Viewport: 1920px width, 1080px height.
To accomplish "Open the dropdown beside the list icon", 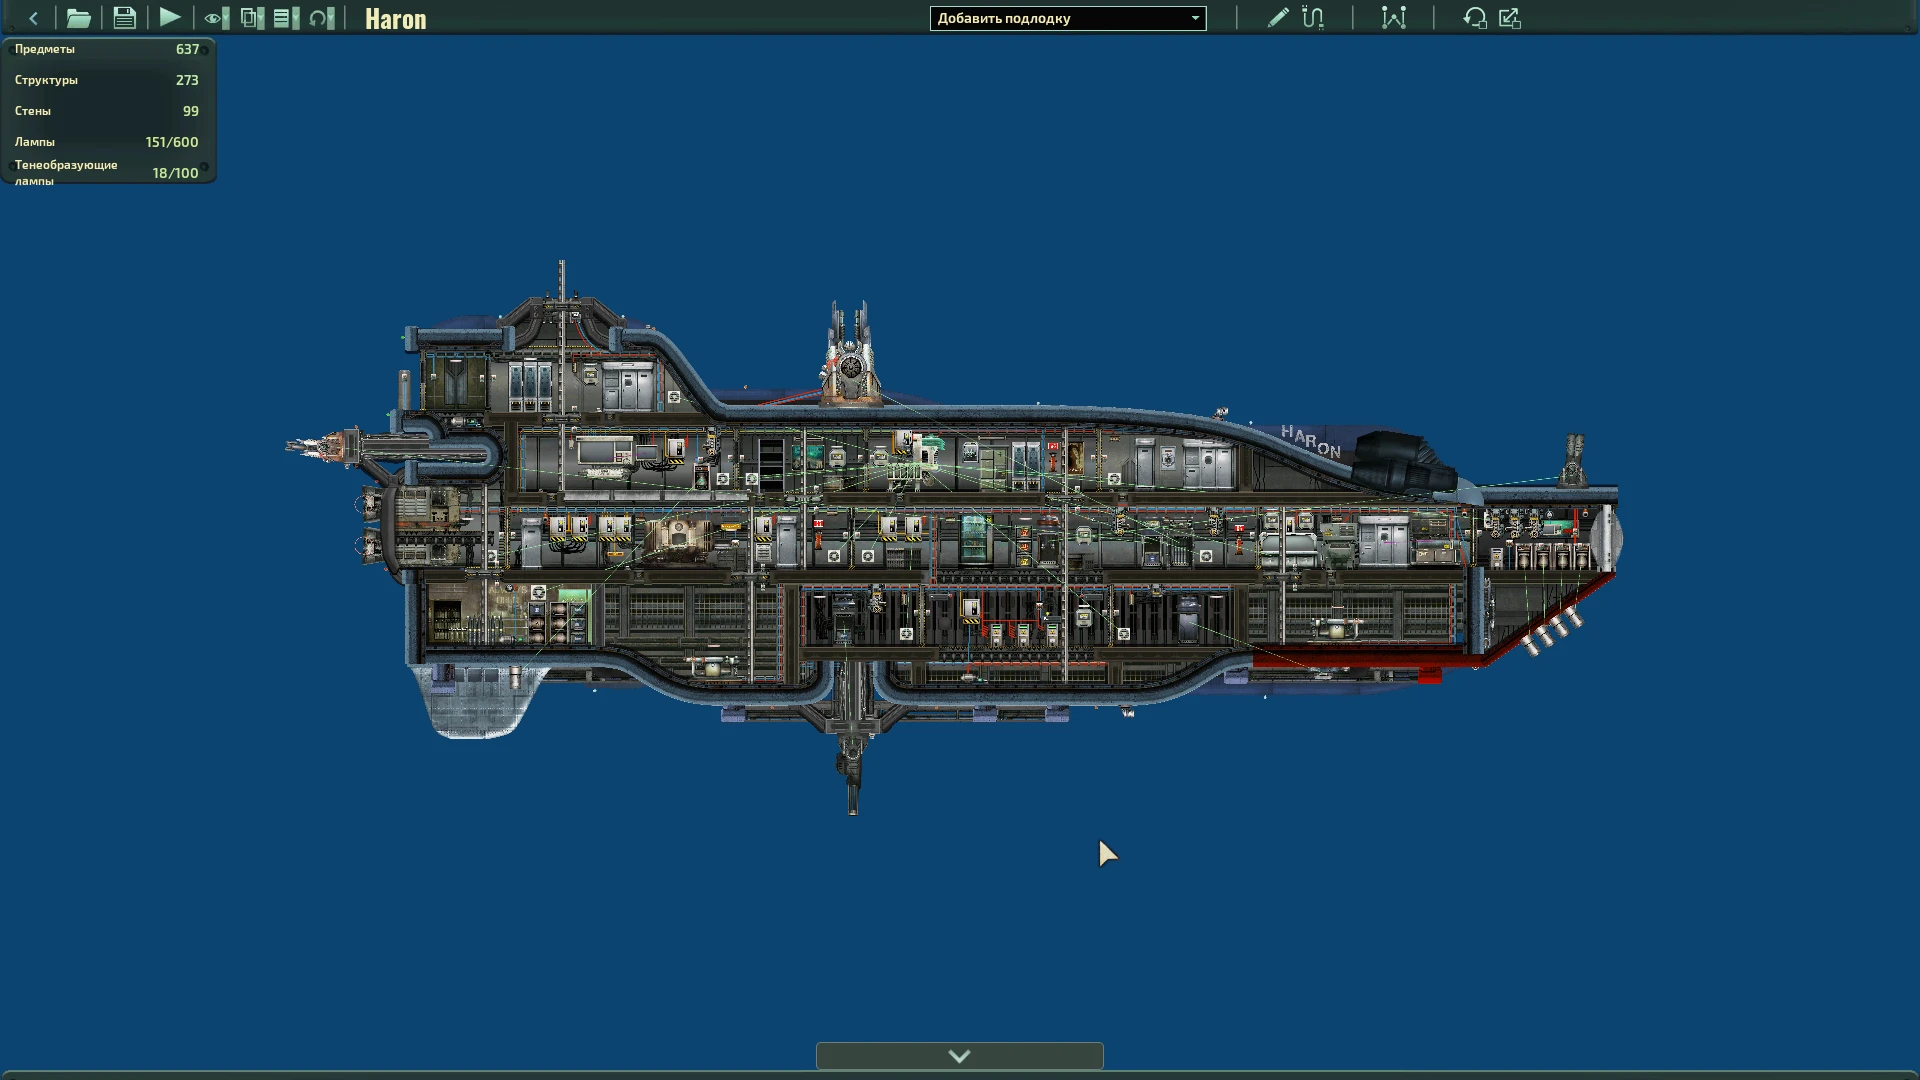I will [x=294, y=18].
